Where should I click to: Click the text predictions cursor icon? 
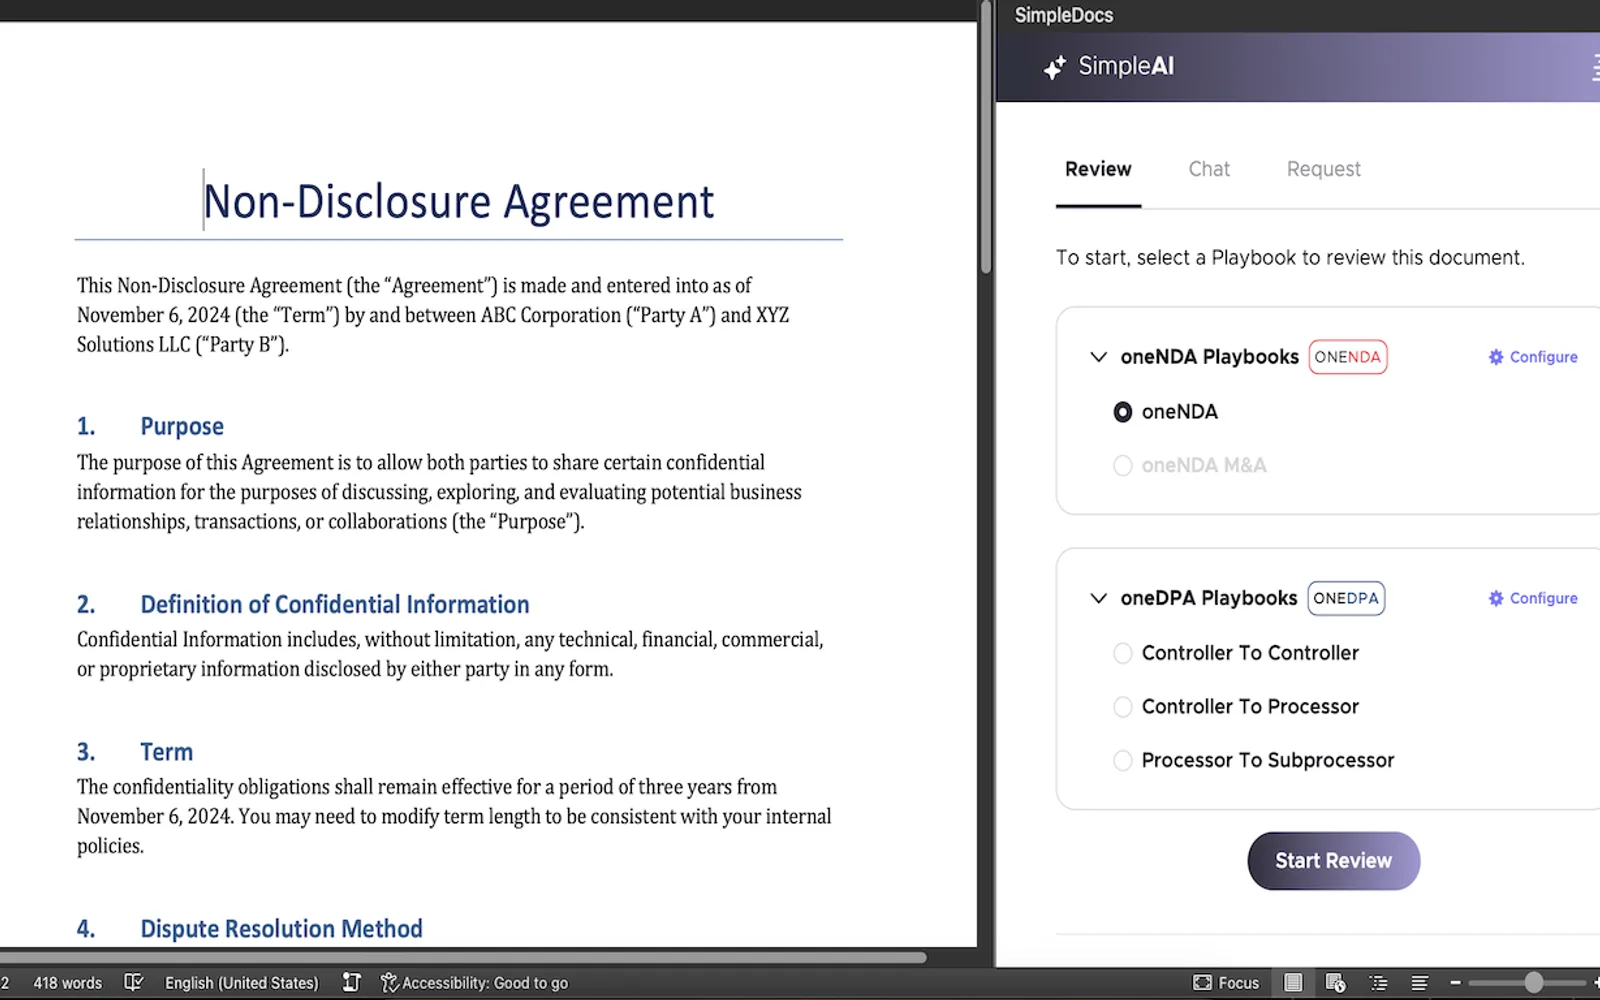(x=351, y=982)
